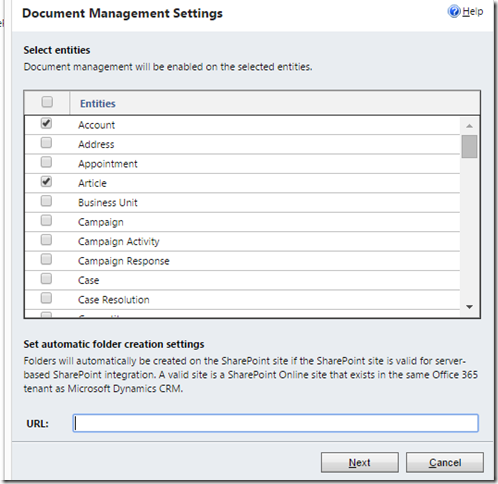Image resolution: width=498 pixels, height=484 pixels.
Task: Check the Address entity checkbox
Action: click(x=46, y=143)
